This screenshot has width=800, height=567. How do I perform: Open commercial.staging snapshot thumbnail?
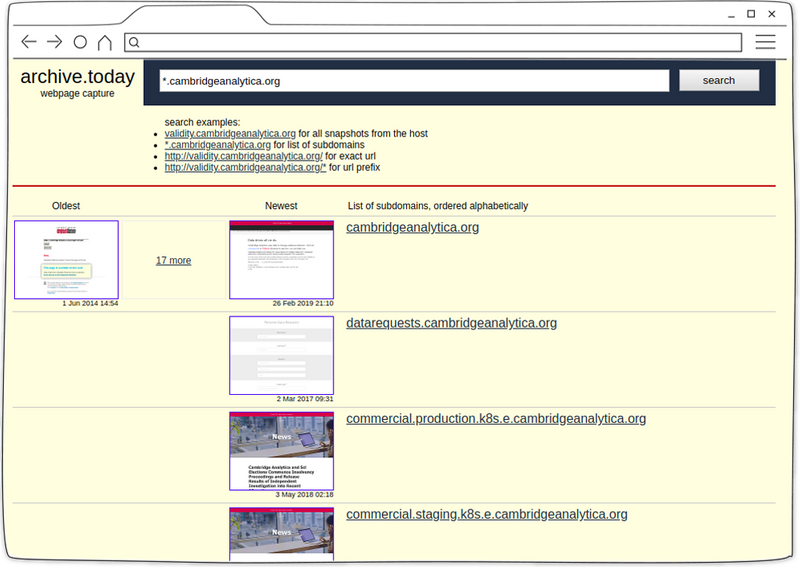(282, 534)
